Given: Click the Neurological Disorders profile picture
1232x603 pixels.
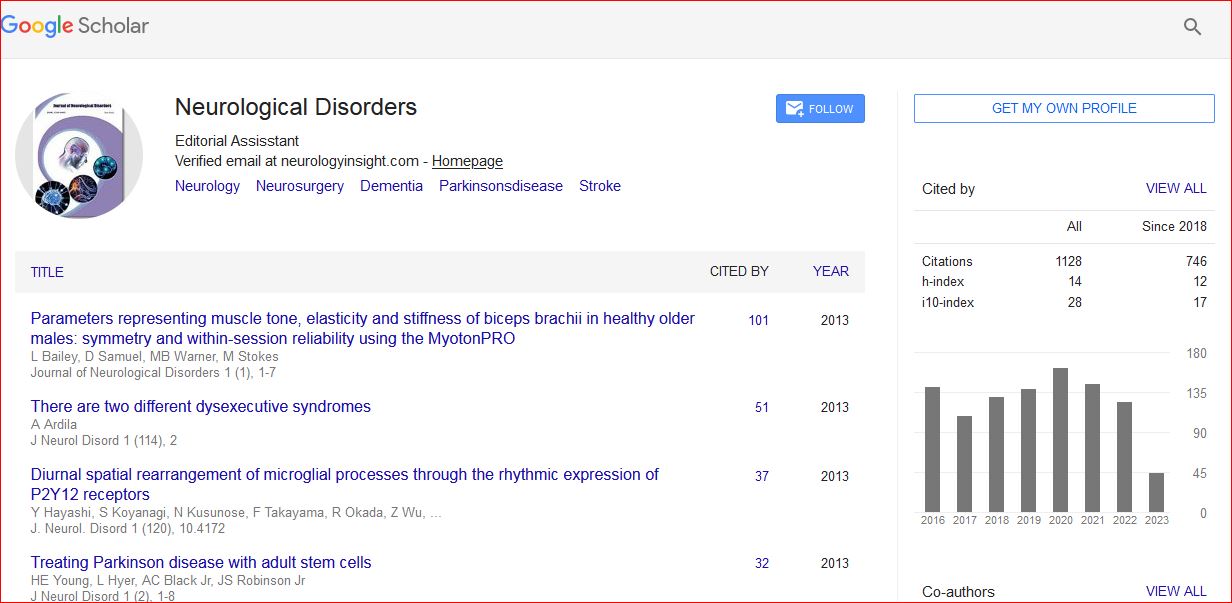Looking at the screenshot, I should click(x=79, y=155).
